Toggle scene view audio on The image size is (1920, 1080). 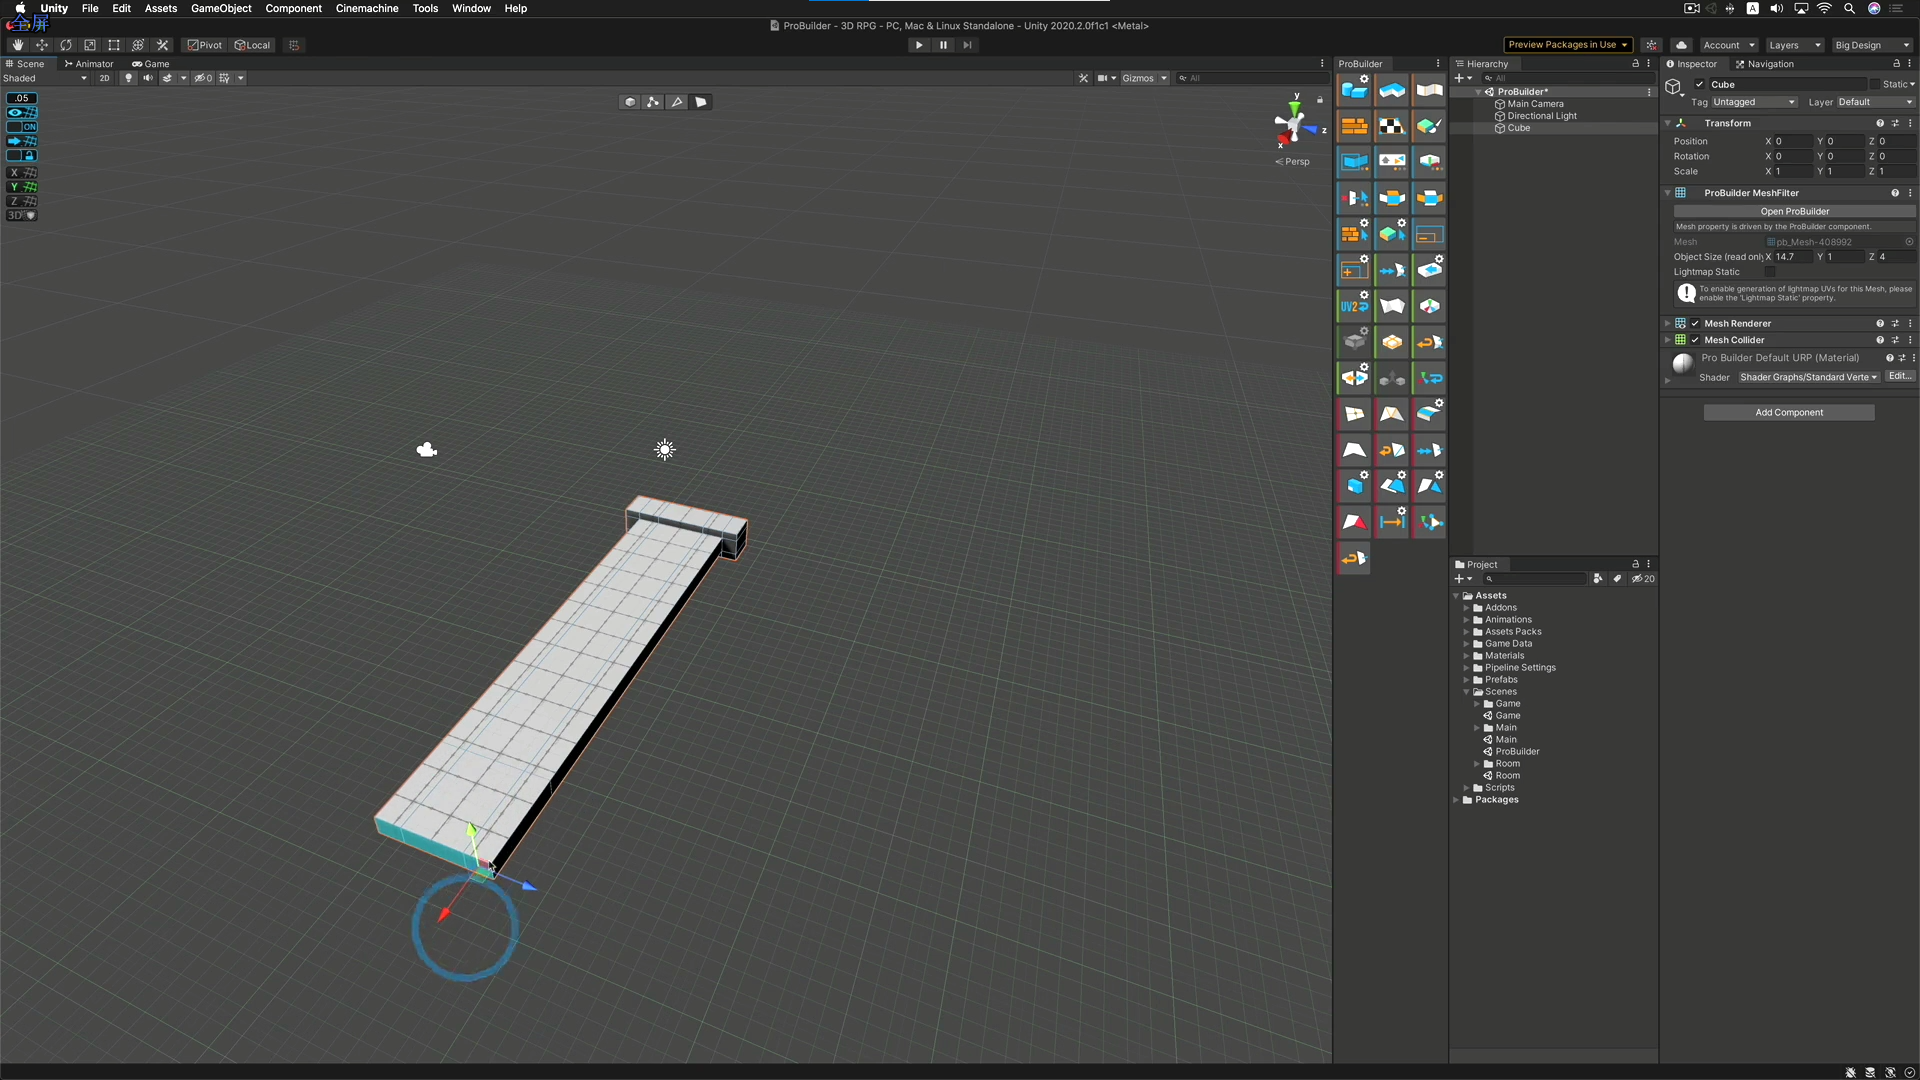pos(147,78)
